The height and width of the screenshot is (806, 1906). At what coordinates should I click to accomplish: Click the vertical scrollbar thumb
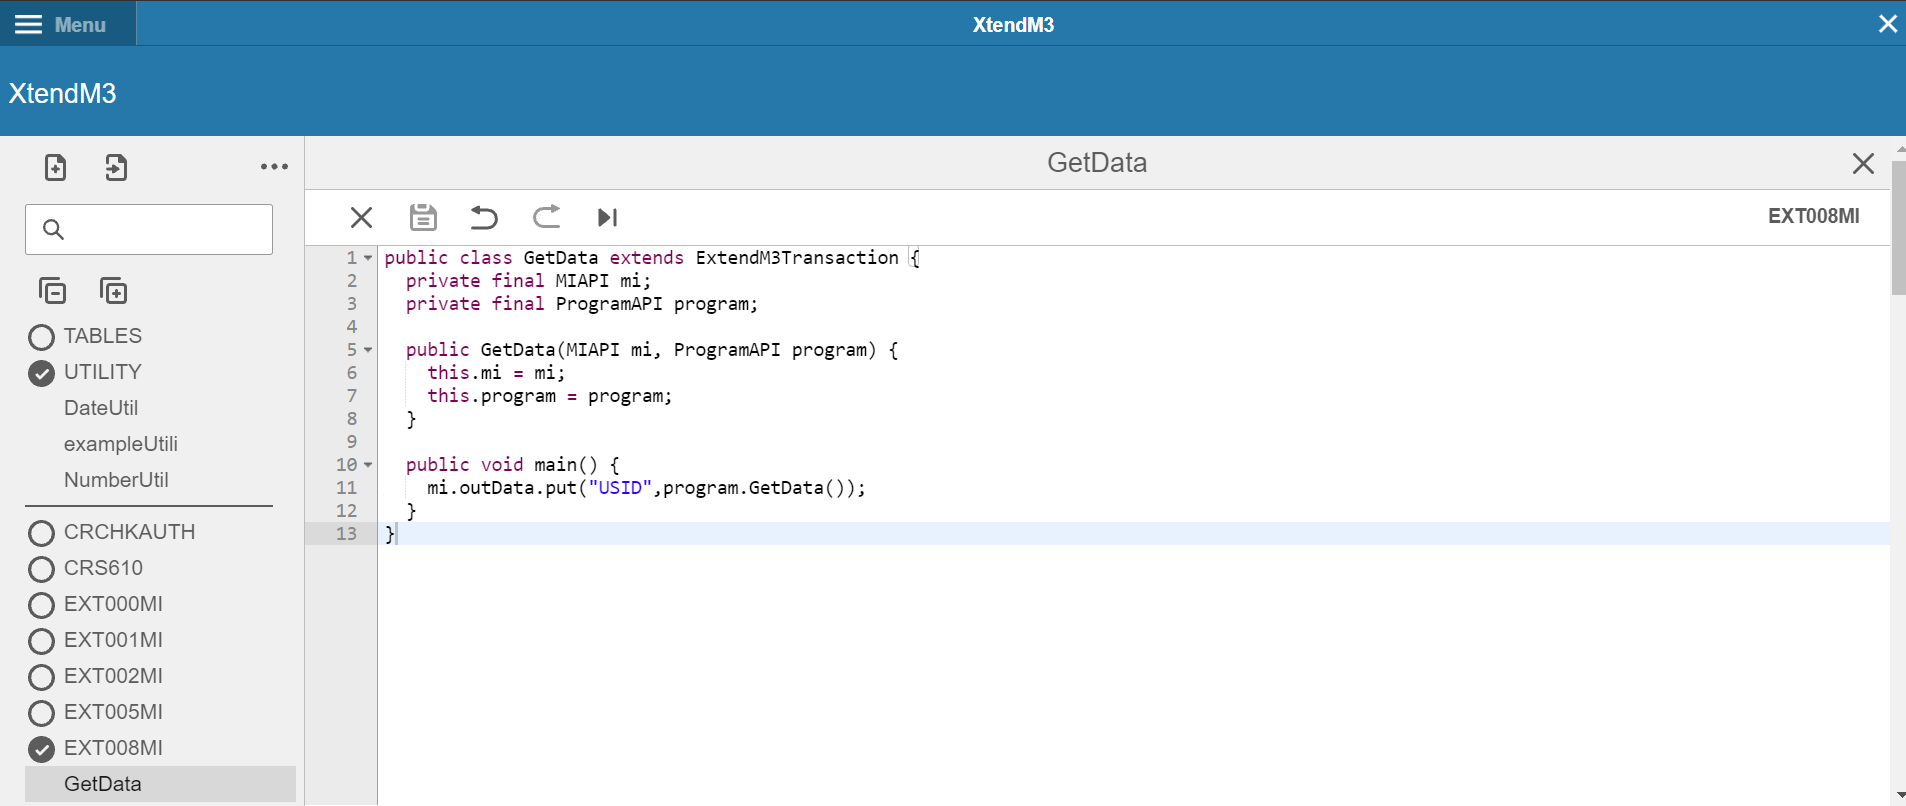[1898, 228]
